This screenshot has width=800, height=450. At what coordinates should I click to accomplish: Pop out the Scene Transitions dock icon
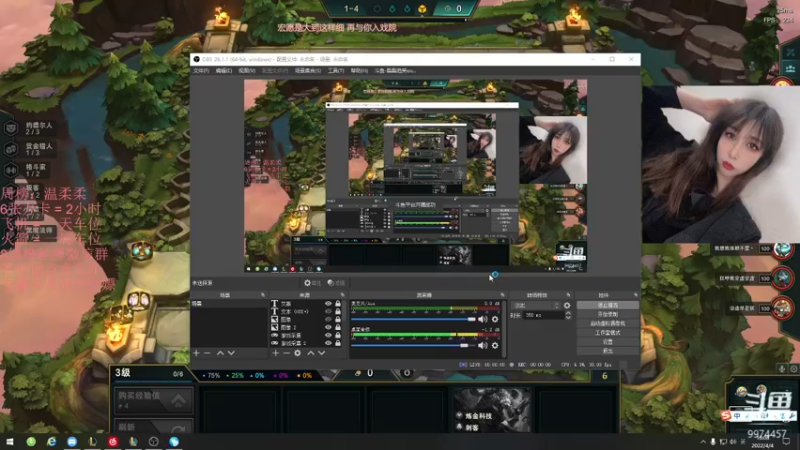568,295
